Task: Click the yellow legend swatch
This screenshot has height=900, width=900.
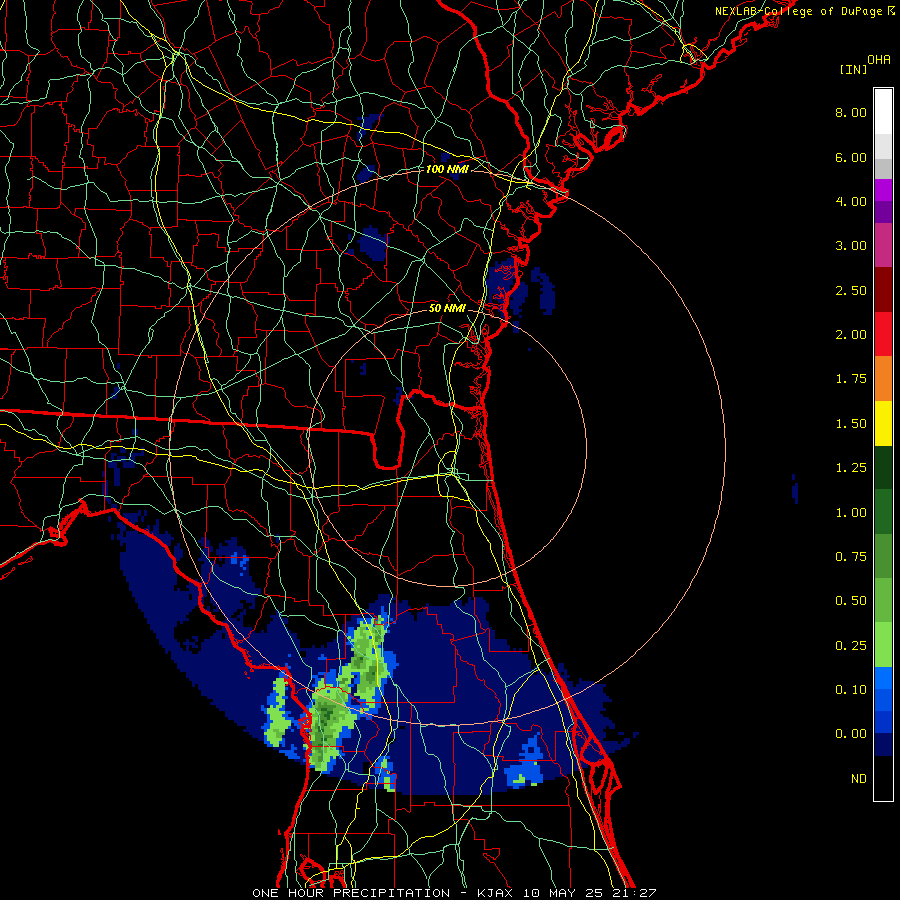Action: (883, 423)
